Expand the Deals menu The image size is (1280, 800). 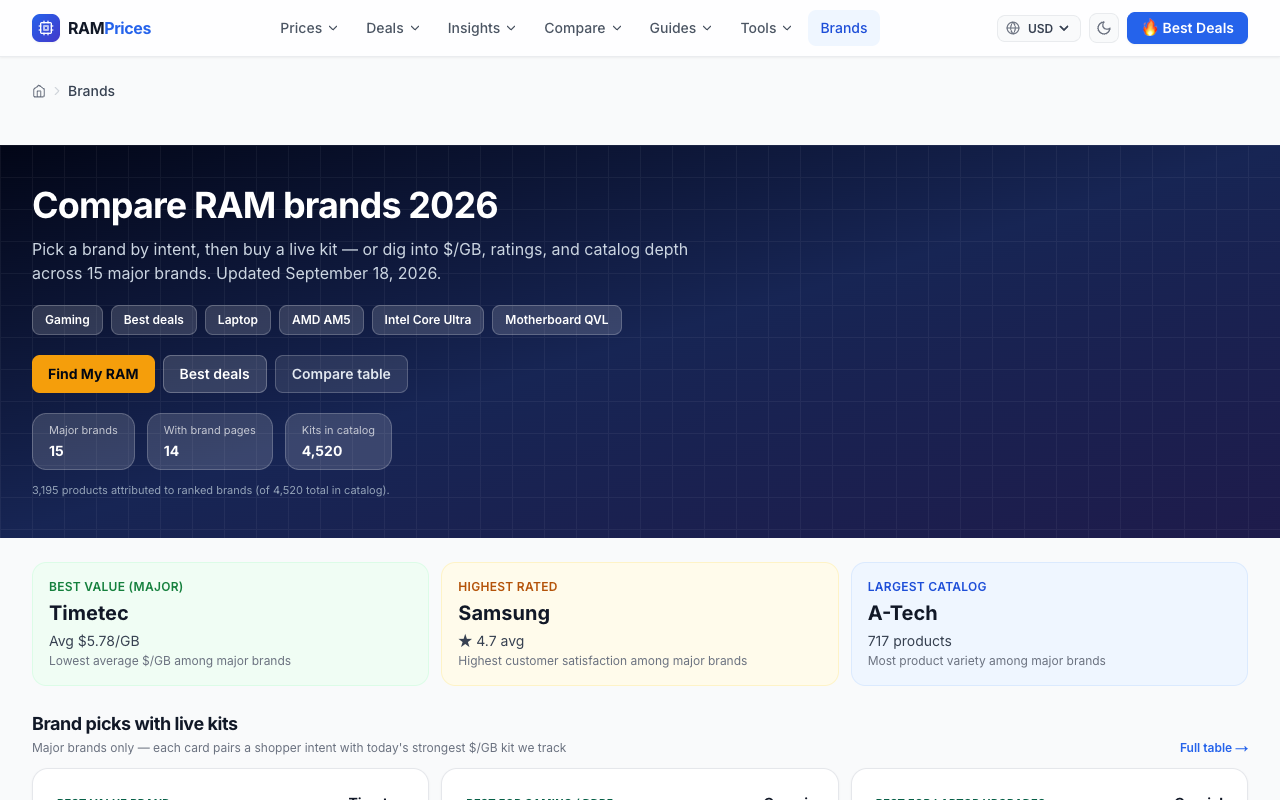[x=393, y=28]
